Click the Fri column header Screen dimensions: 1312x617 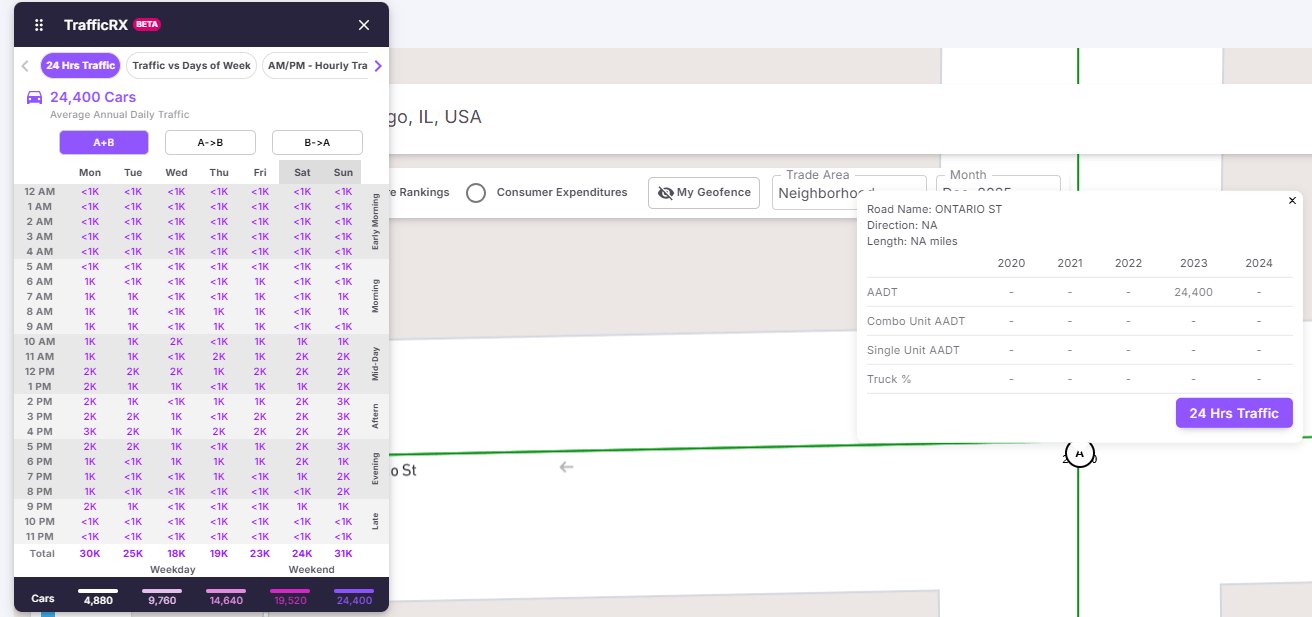pyautogui.click(x=260, y=173)
